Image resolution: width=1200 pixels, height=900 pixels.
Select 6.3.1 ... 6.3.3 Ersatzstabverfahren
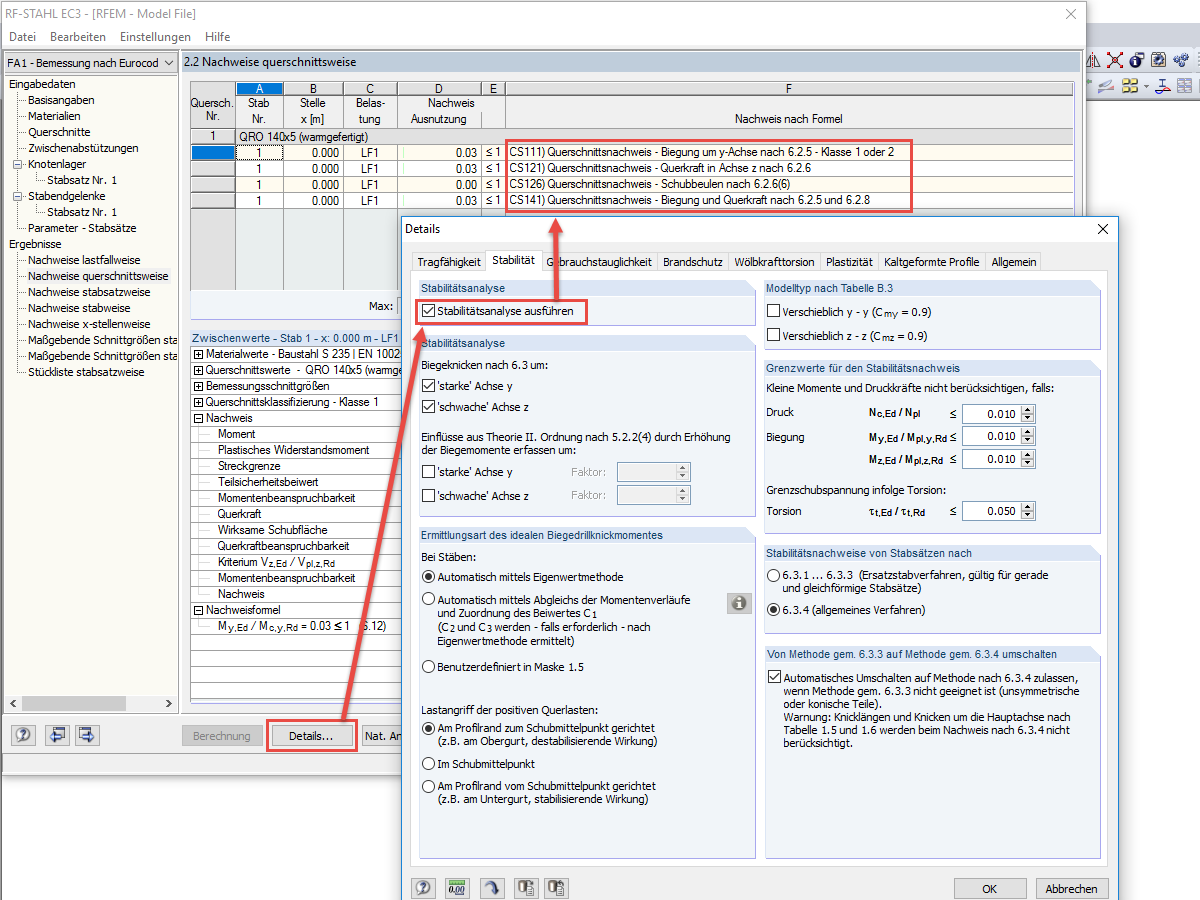point(774,576)
